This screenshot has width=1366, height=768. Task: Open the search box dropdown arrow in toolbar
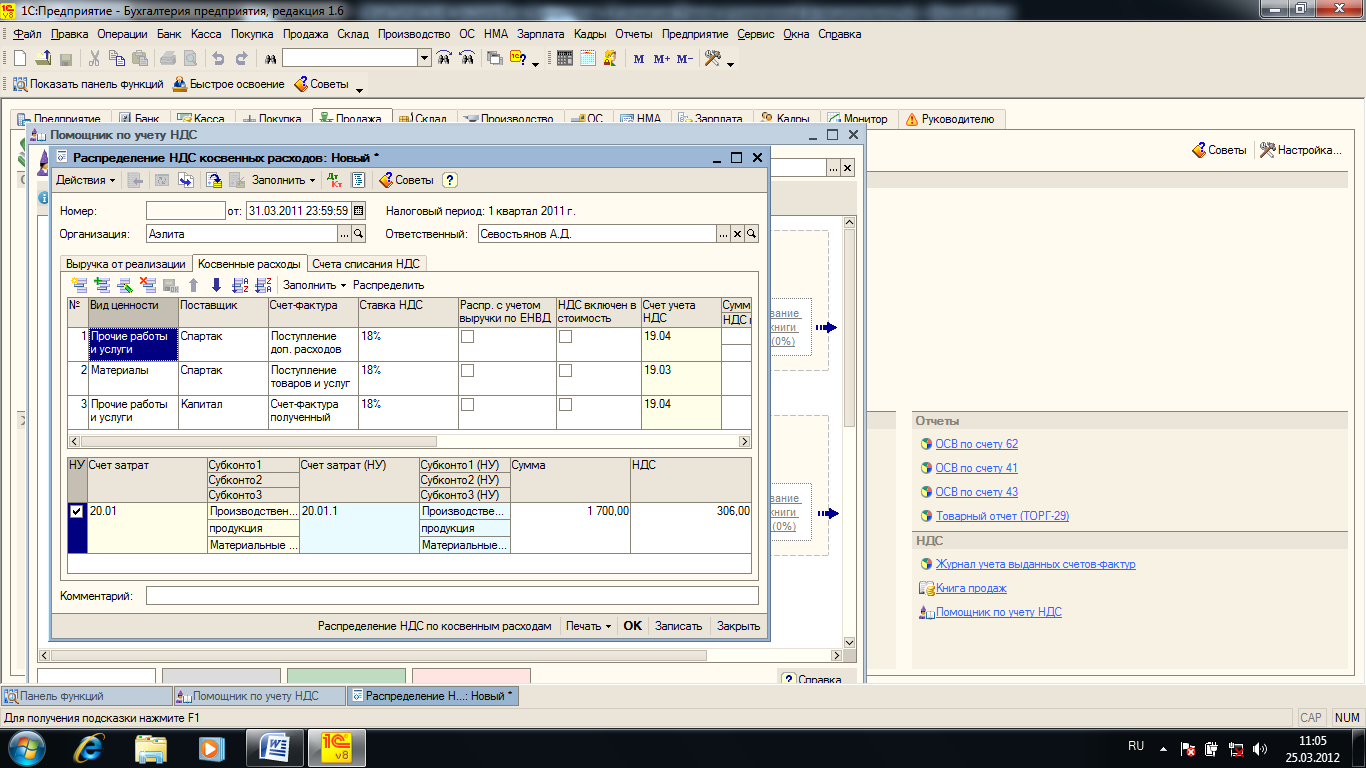425,59
